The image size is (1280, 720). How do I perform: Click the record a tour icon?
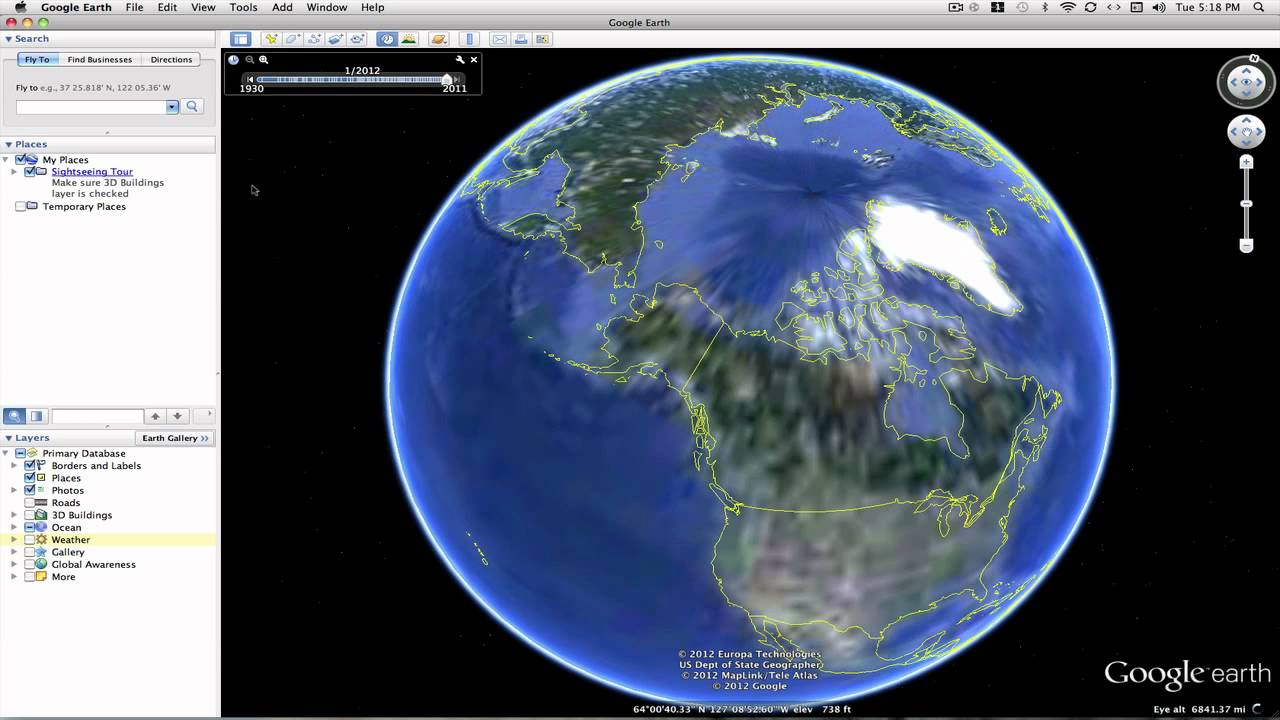point(356,39)
